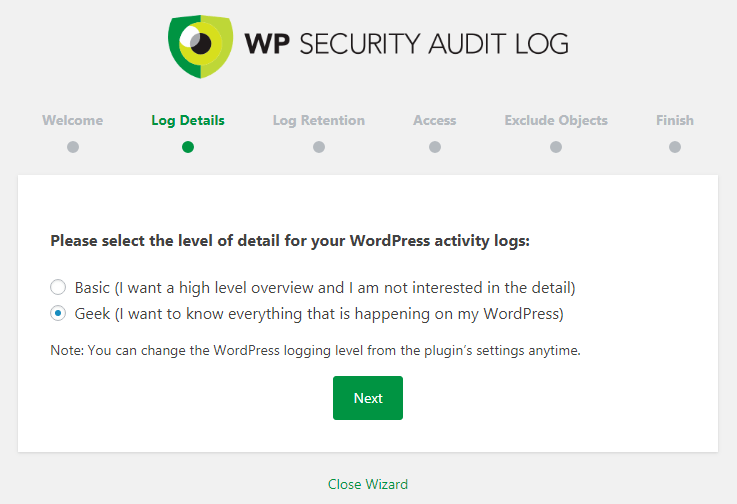Screen dimensions: 737x504
Task: Click the Close Wizard link
Action: 368,484
